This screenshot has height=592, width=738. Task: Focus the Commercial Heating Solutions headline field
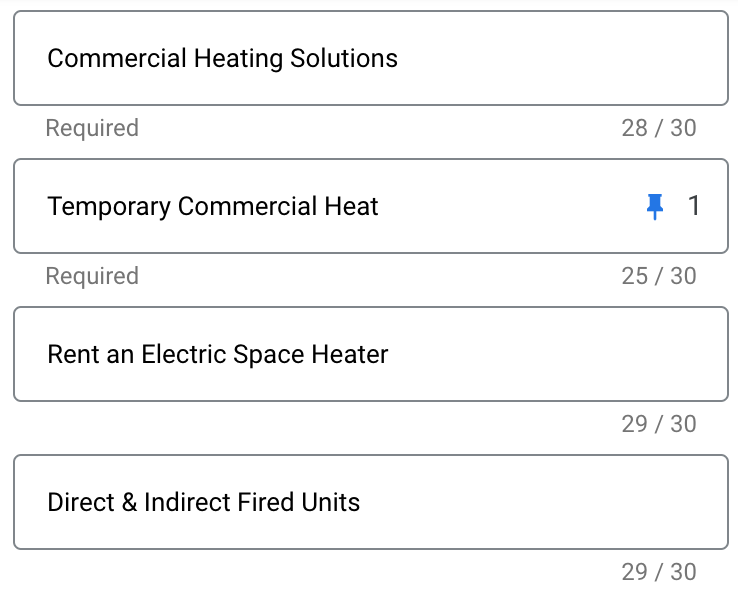[371, 58]
